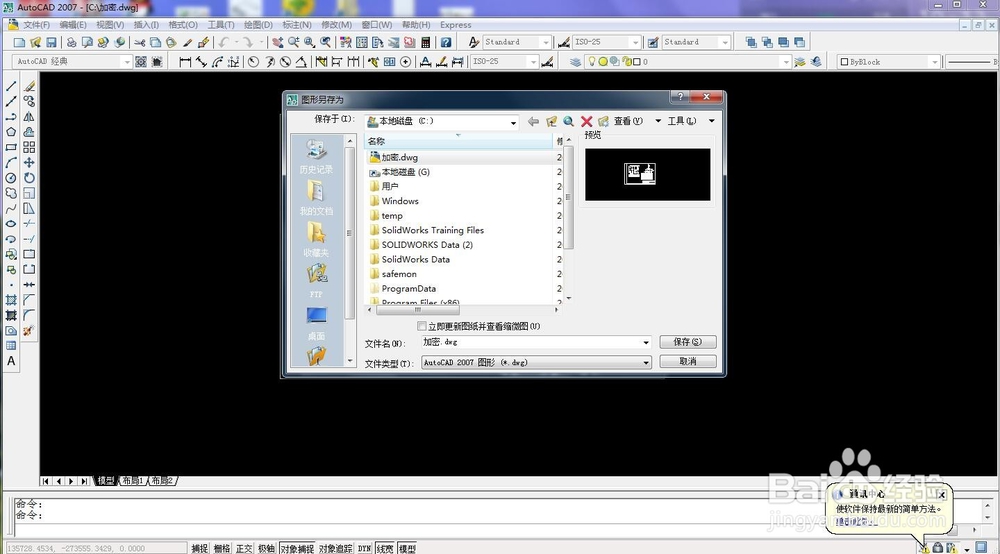Viewport: 1000px width, 554px height.
Task: Select the Rotate modify tool
Action: [x=29, y=178]
